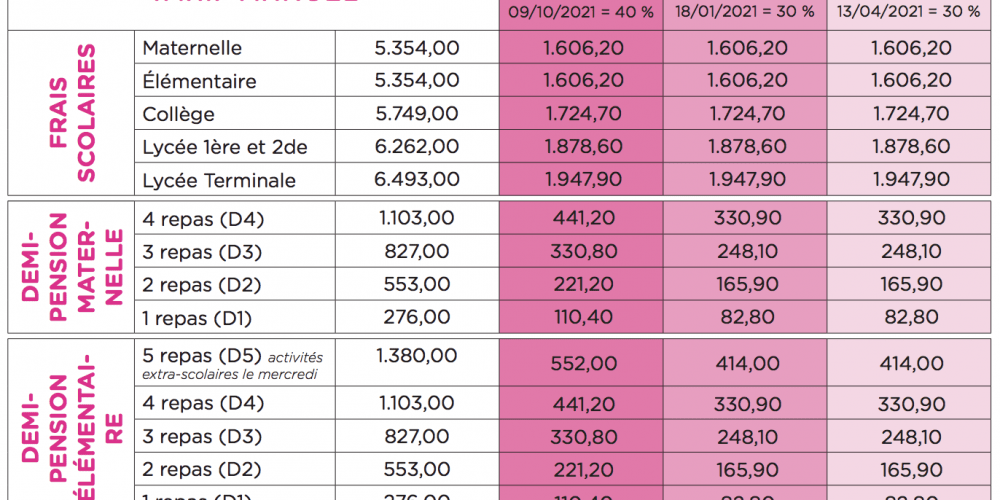
Task: Select the Élémentaire row label
Action: [199, 81]
